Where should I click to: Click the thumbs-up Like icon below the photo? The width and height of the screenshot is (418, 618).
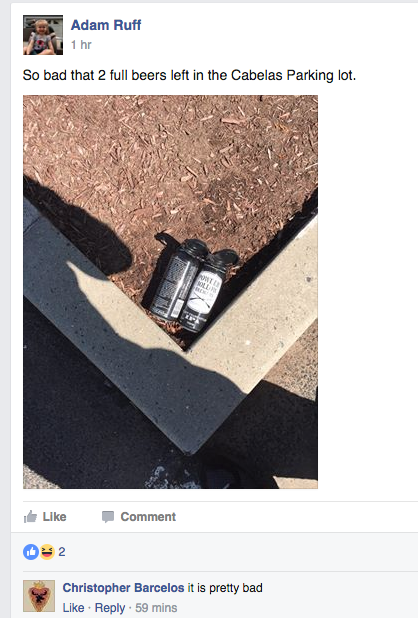(x=30, y=516)
